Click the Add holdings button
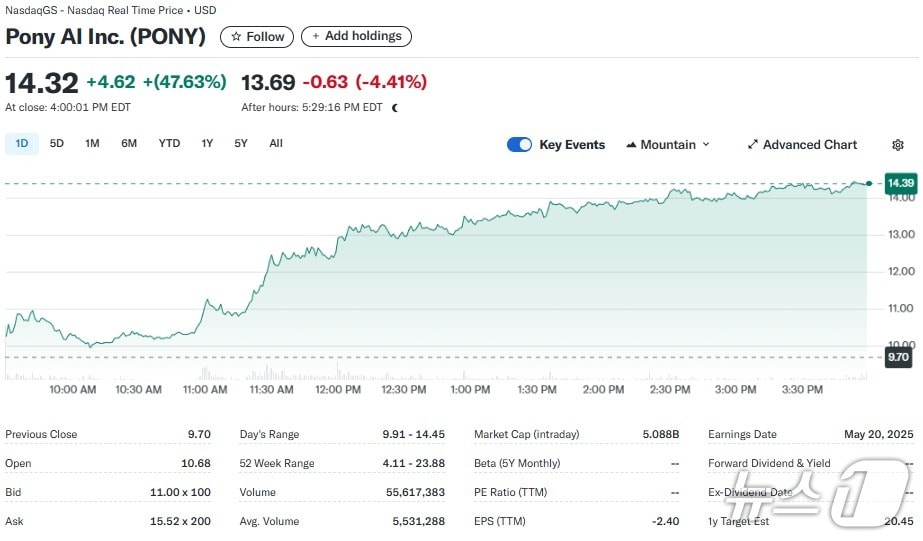The image size is (923, 541). (356, 36)
